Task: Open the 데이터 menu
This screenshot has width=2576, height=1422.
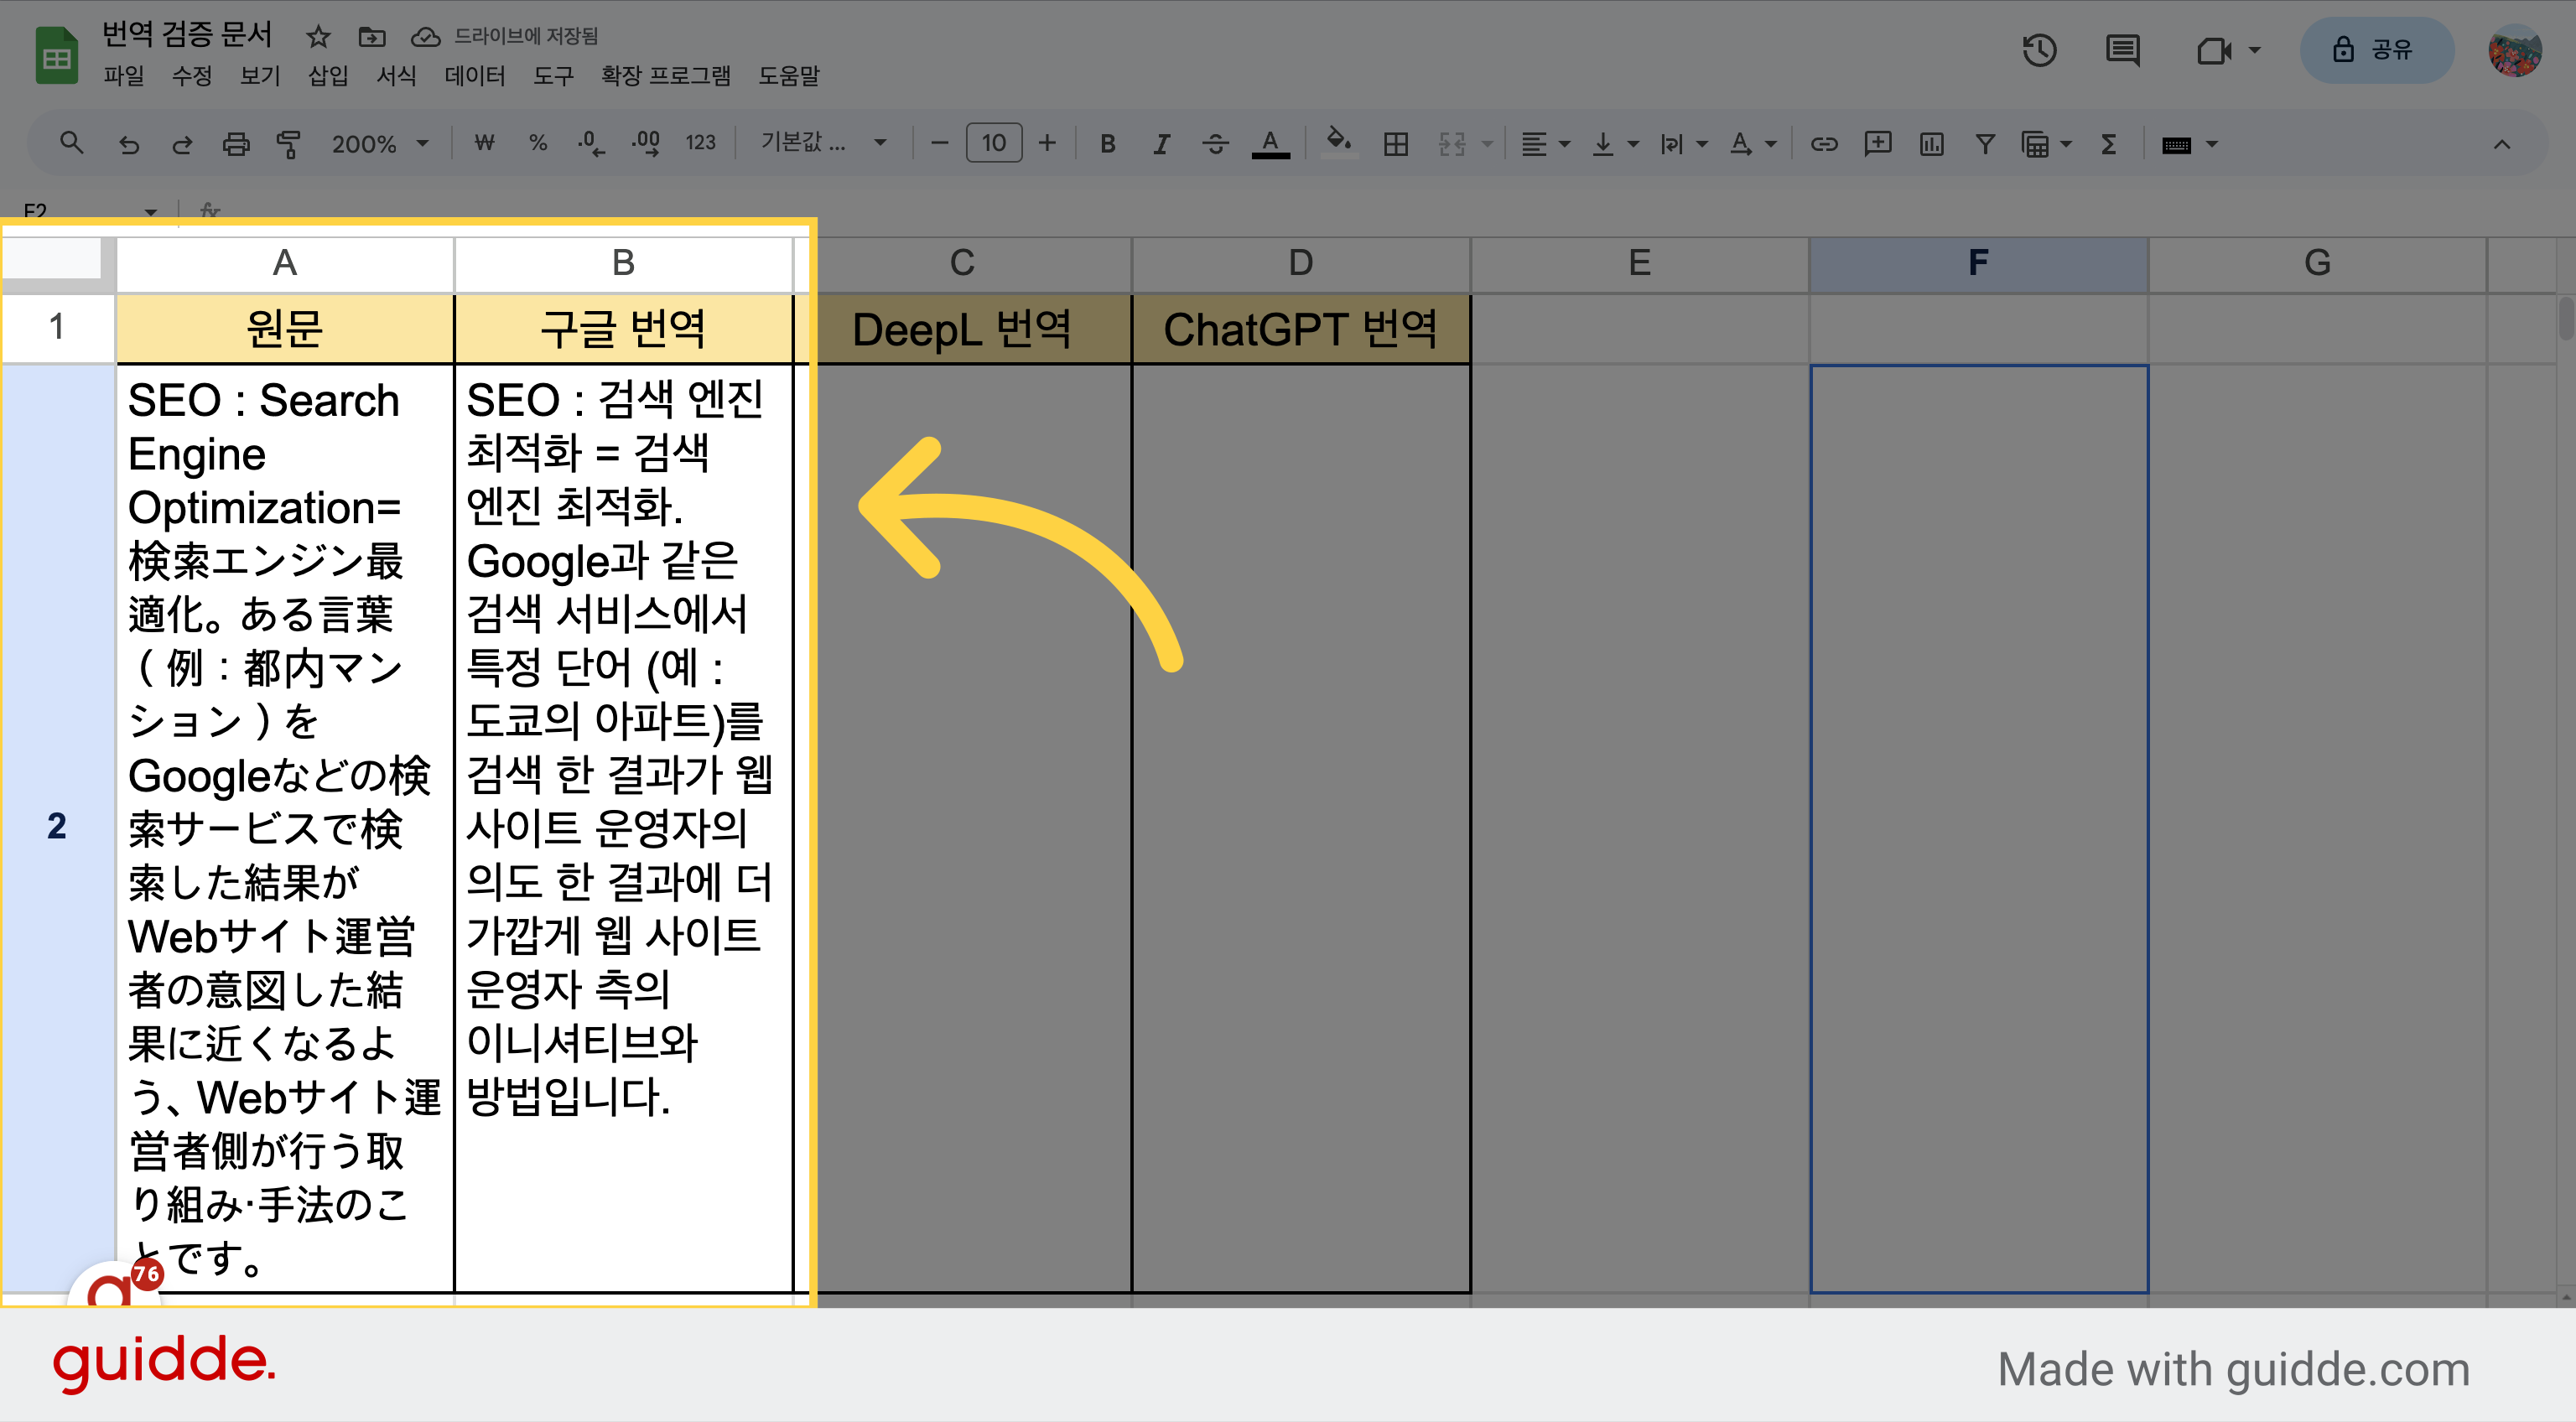Action: [475, 76]
